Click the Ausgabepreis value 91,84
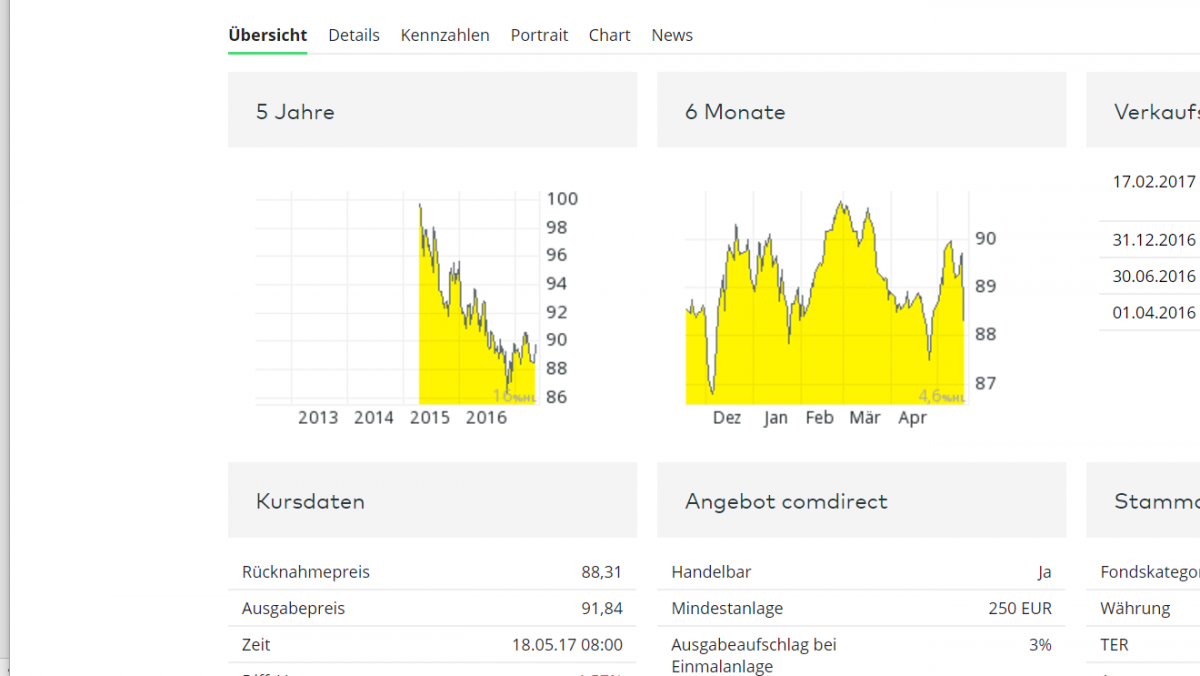This screenshot has height=676, width=1200. tap(601, 608)
